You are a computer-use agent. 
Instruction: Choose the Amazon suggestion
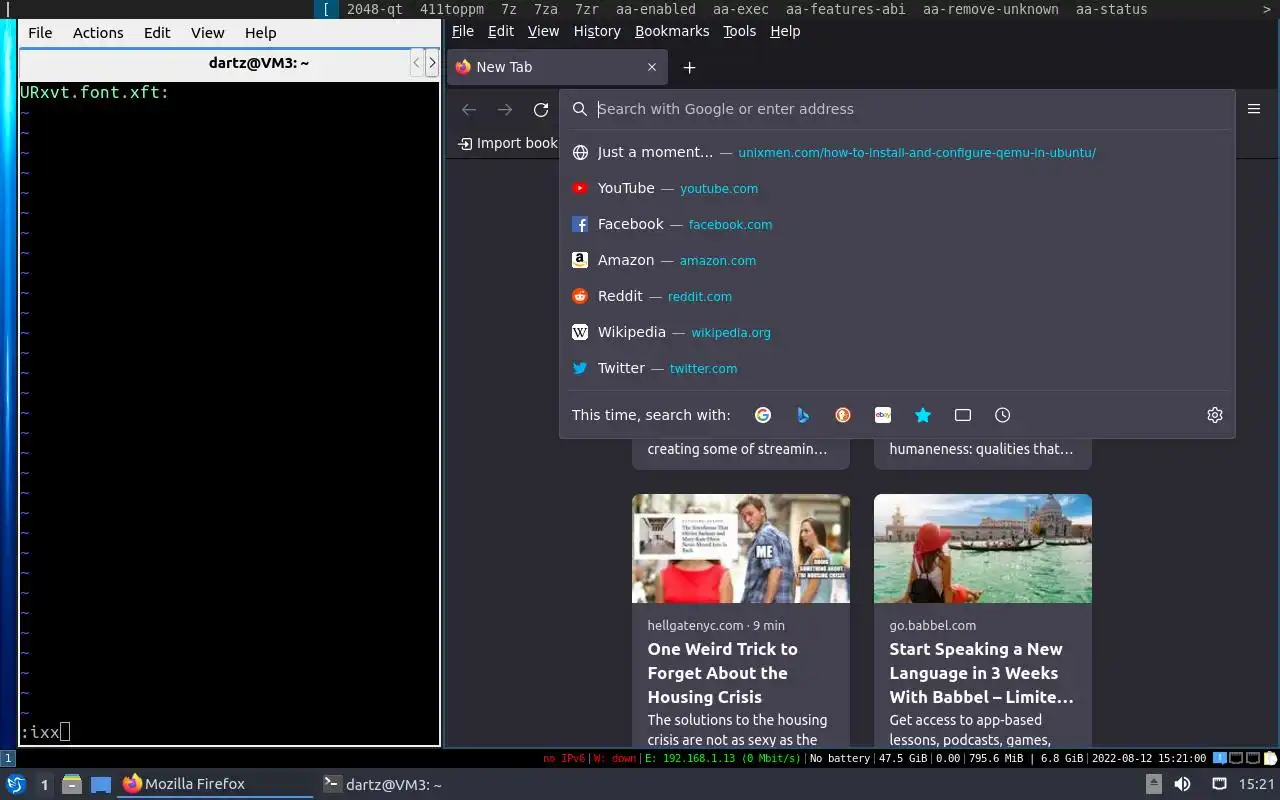[x=897, y=260]
